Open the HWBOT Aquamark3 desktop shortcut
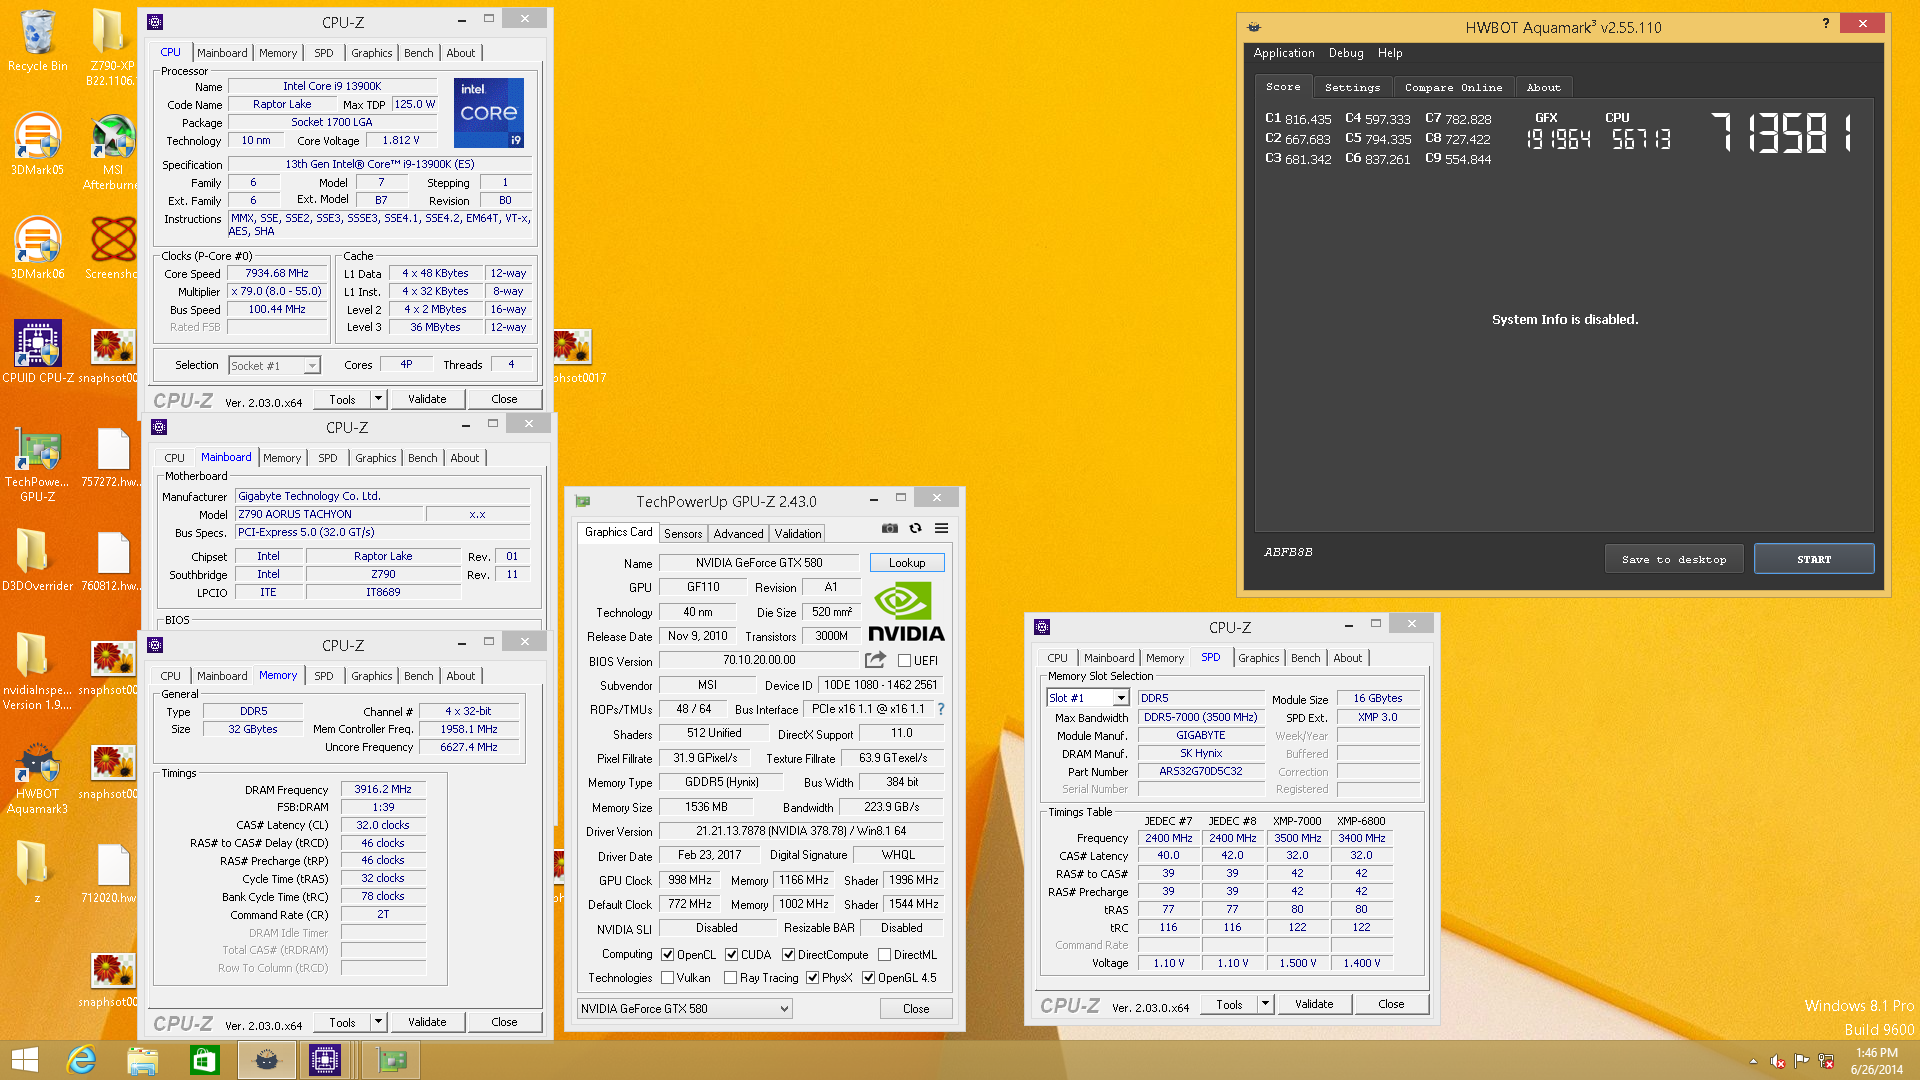Viewport: 1920px width, 1080px height. click(x=37, y=779)
